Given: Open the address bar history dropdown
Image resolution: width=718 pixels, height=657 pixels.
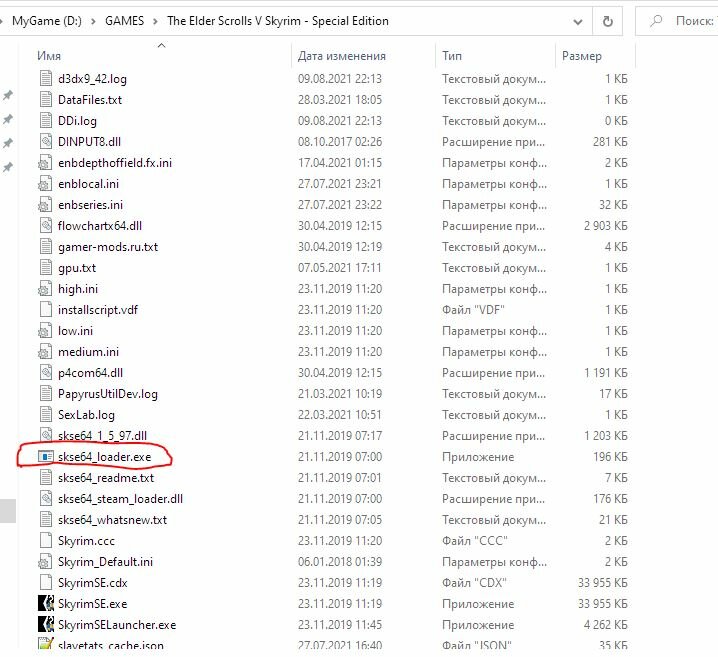Looking at the screenshot, I should pyautogui.click(x=577, y=20).
